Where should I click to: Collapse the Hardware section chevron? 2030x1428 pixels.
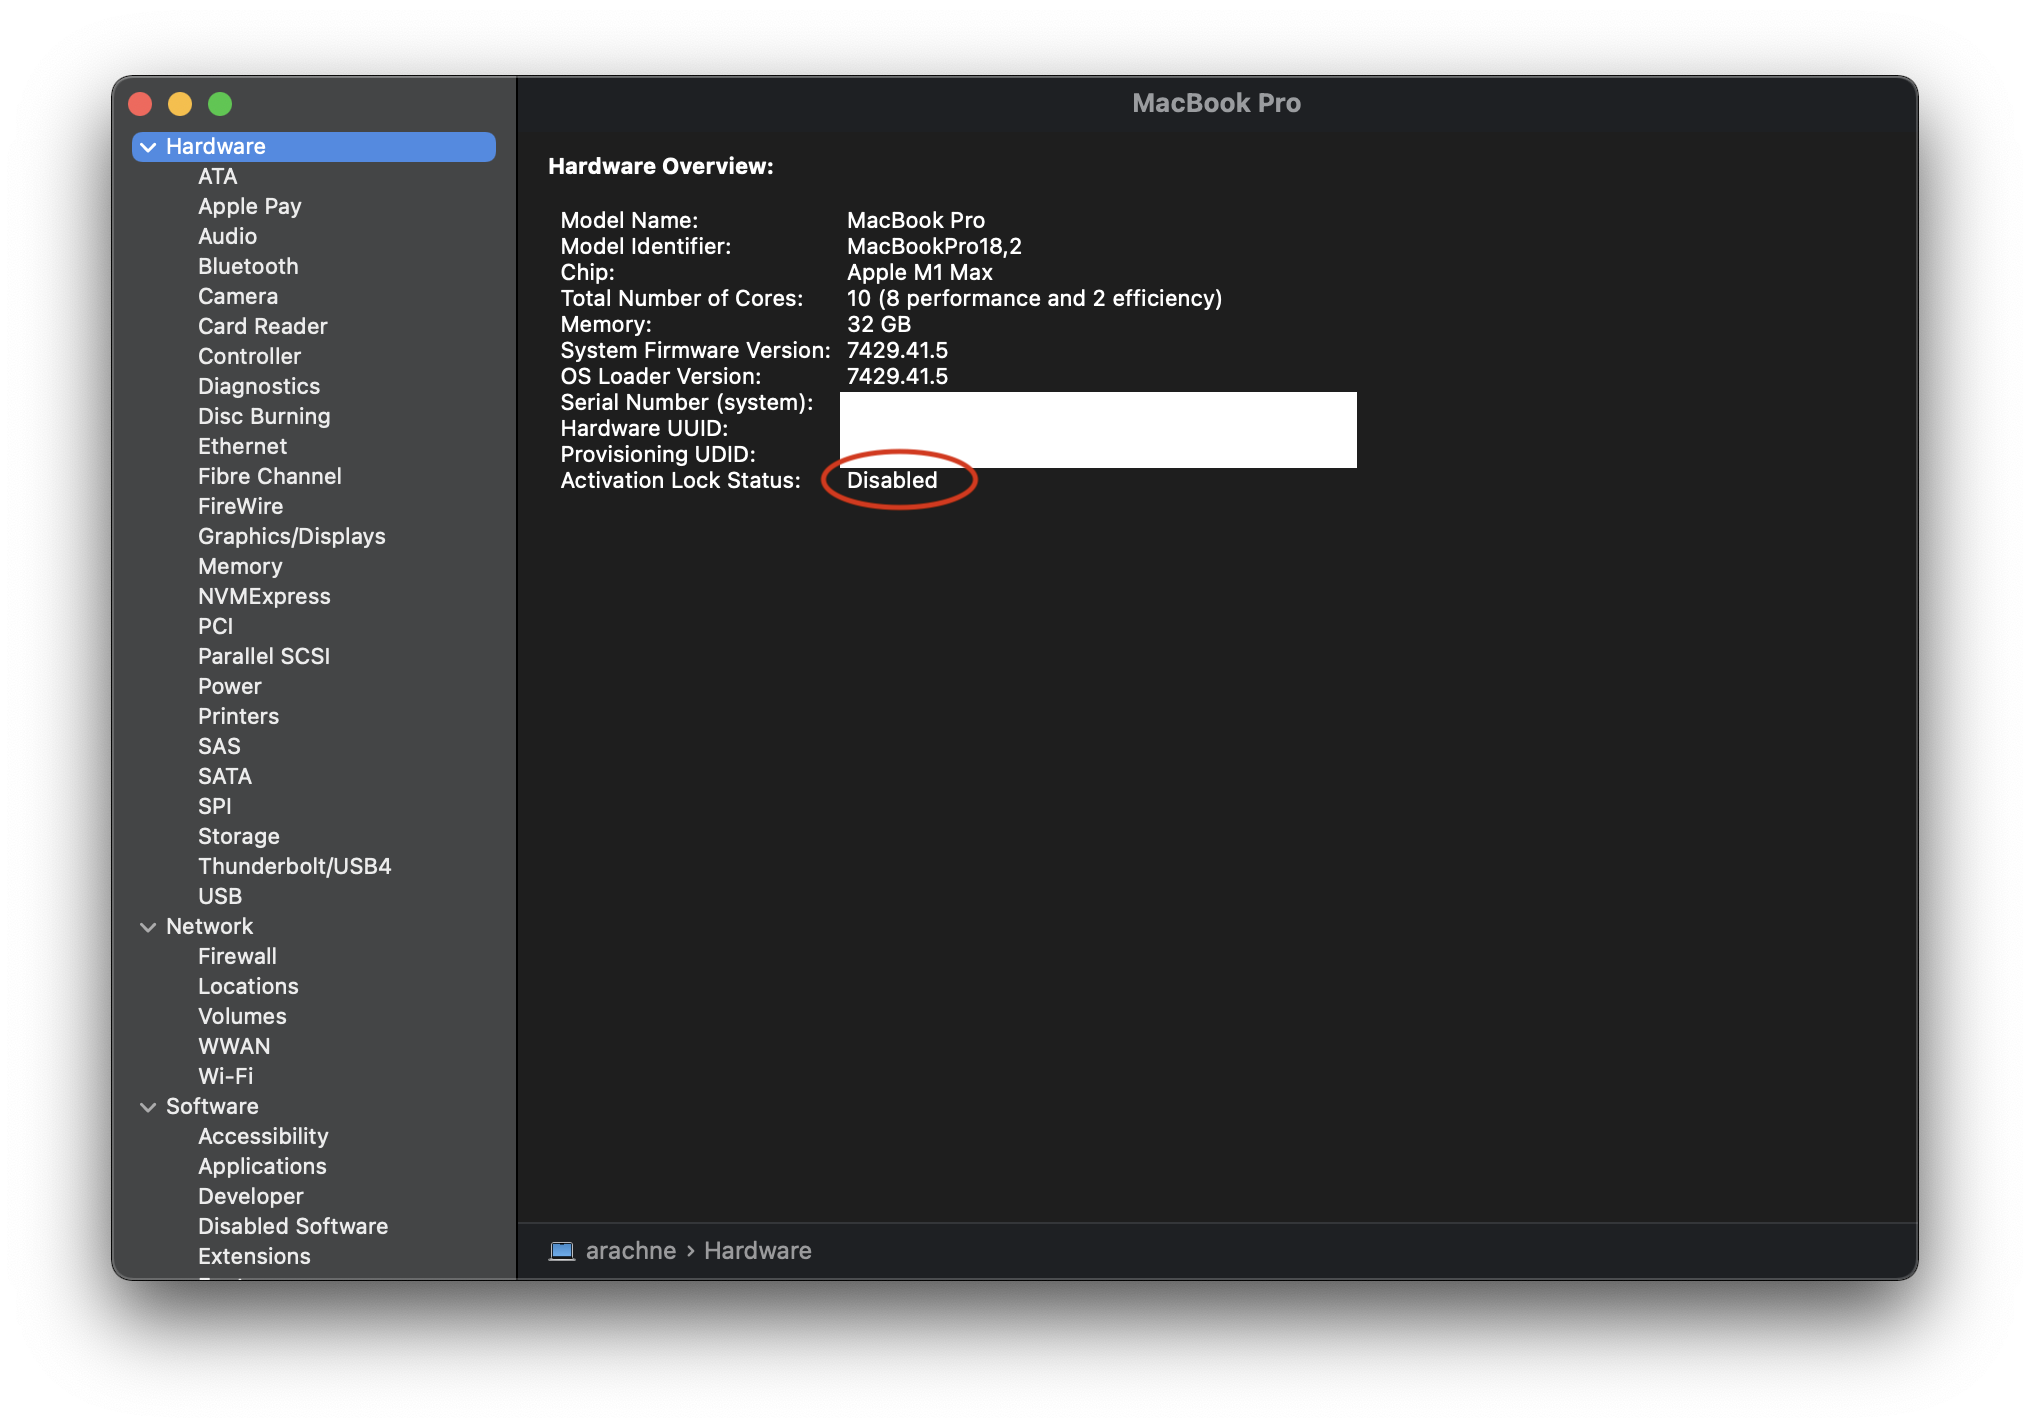(148, 147)
